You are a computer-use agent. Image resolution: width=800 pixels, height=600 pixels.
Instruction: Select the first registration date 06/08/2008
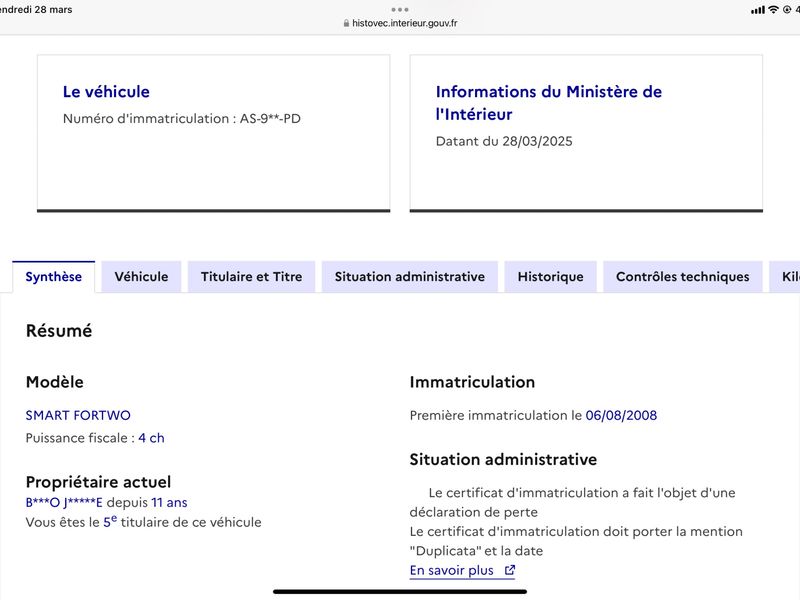[621, 415]
